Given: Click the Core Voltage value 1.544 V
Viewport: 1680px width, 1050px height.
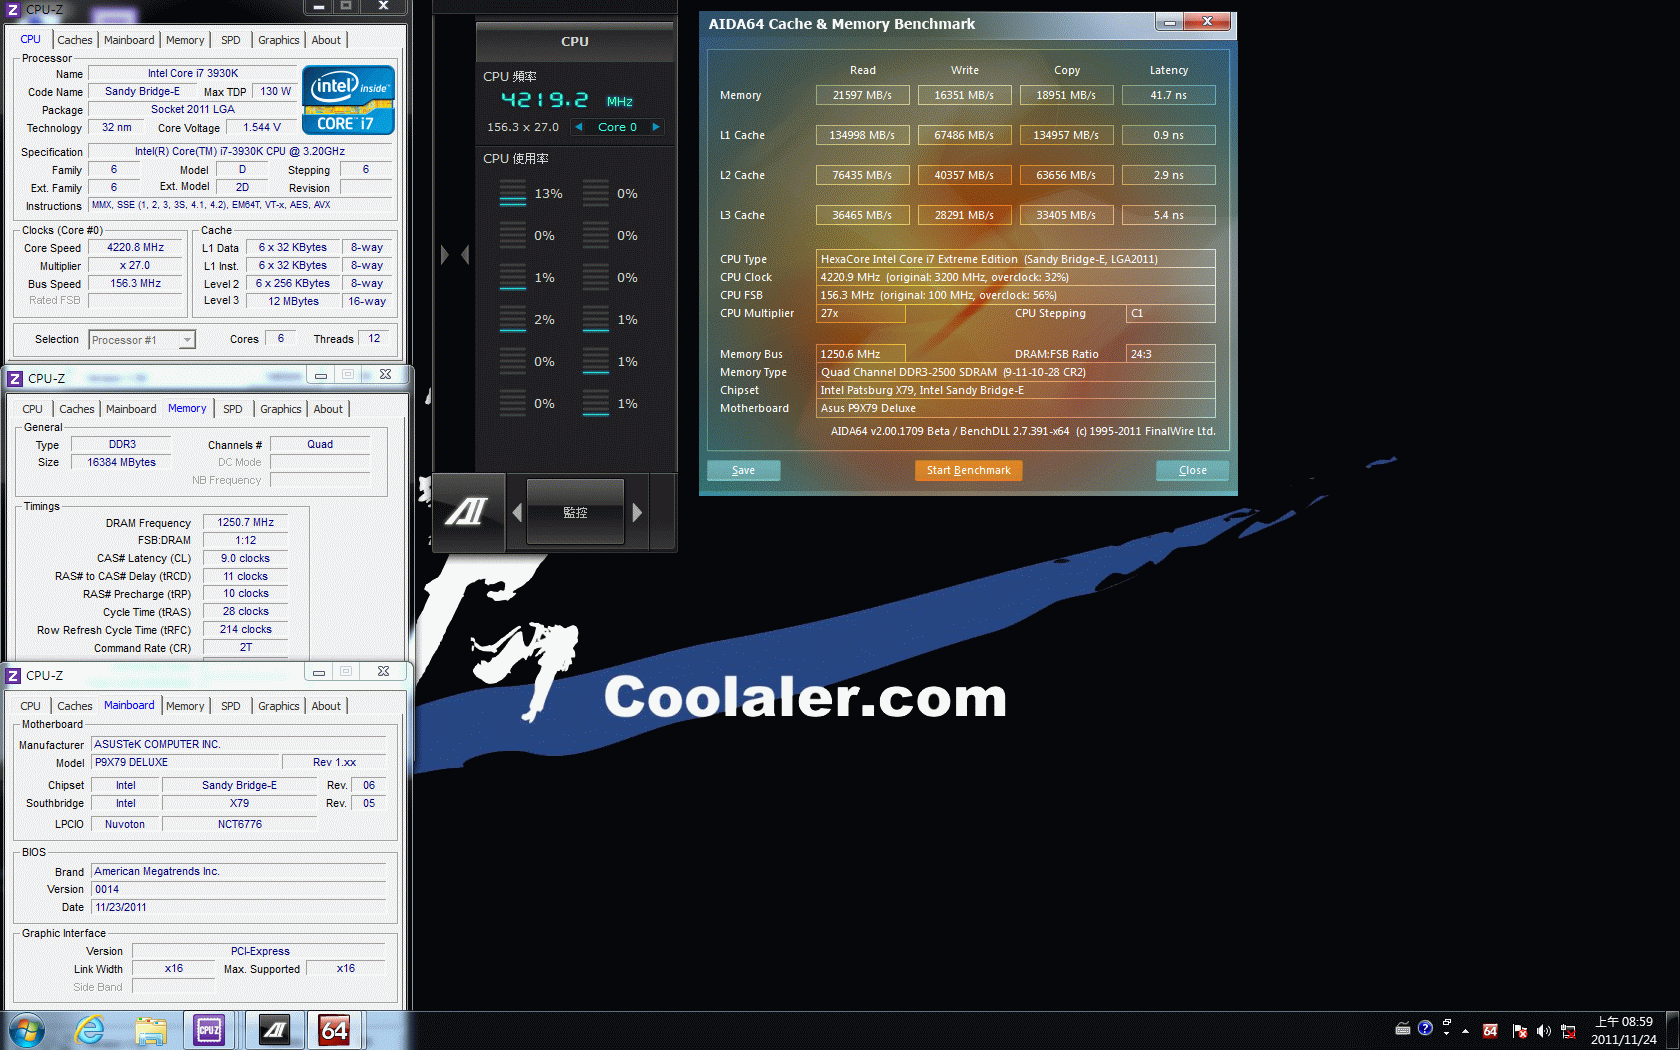Looking at the screenshot, I should (262, 127).
